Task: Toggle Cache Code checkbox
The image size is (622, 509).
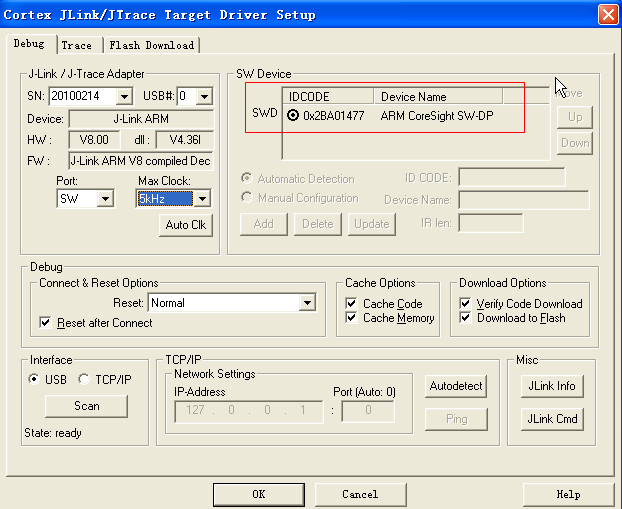Action: pos(351,303)
